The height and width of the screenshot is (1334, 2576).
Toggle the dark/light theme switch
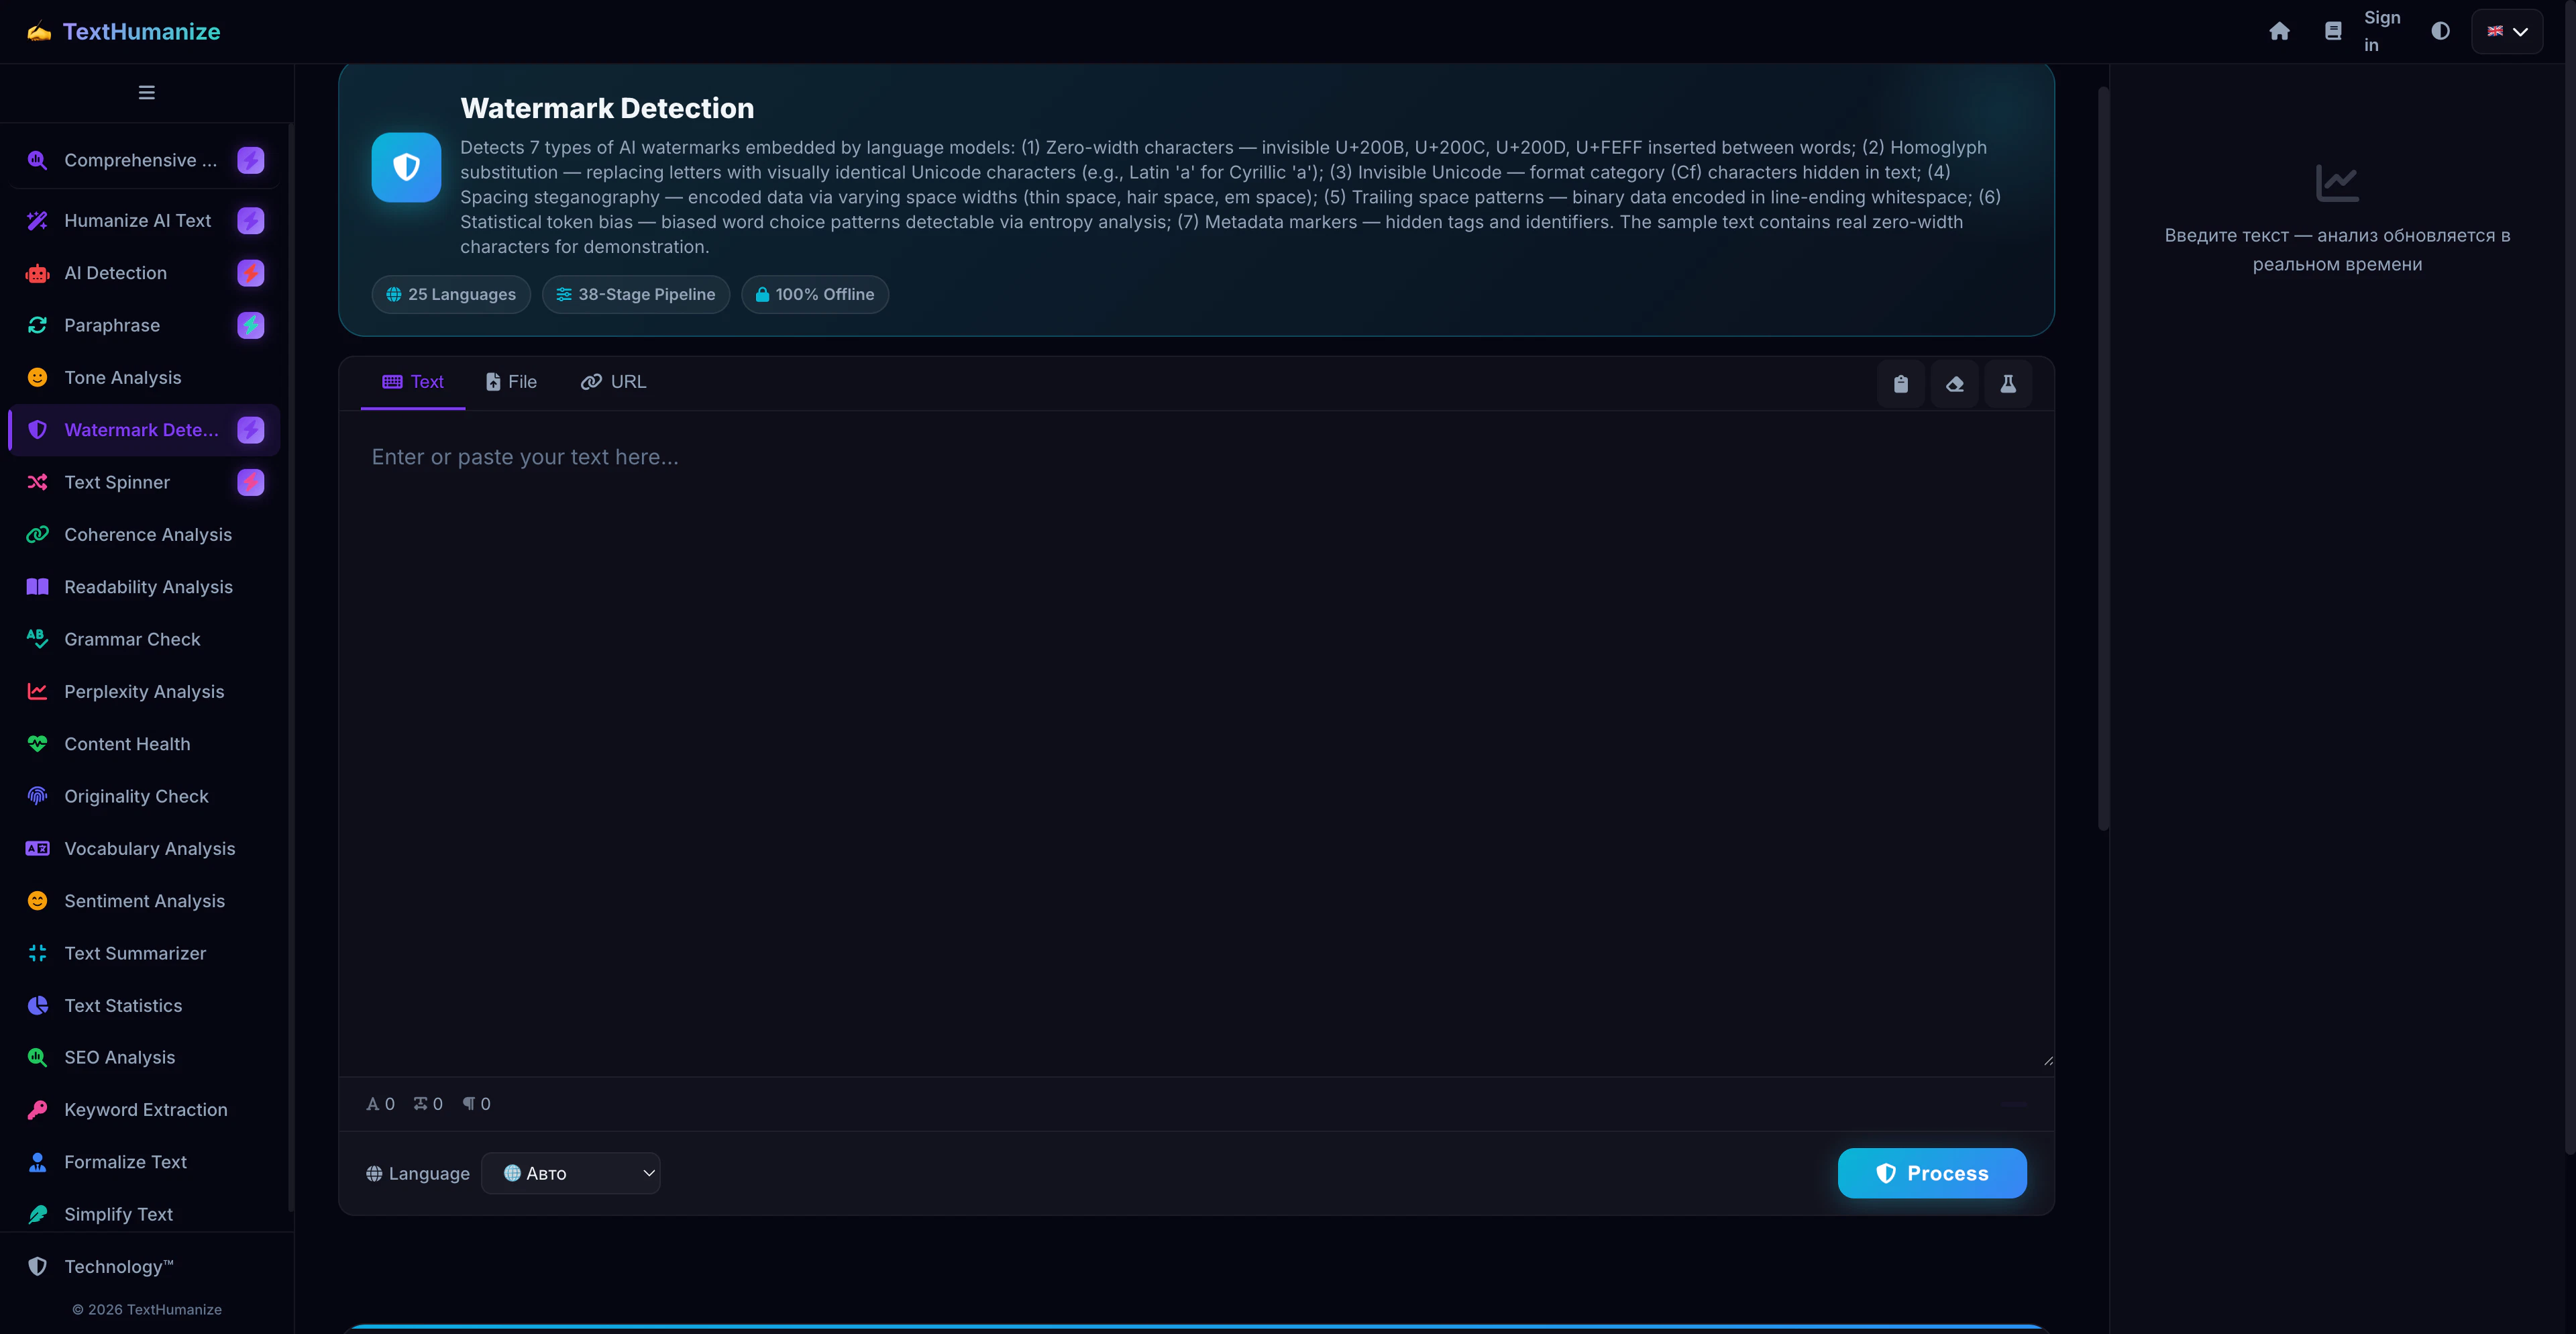click(2440, 31)
